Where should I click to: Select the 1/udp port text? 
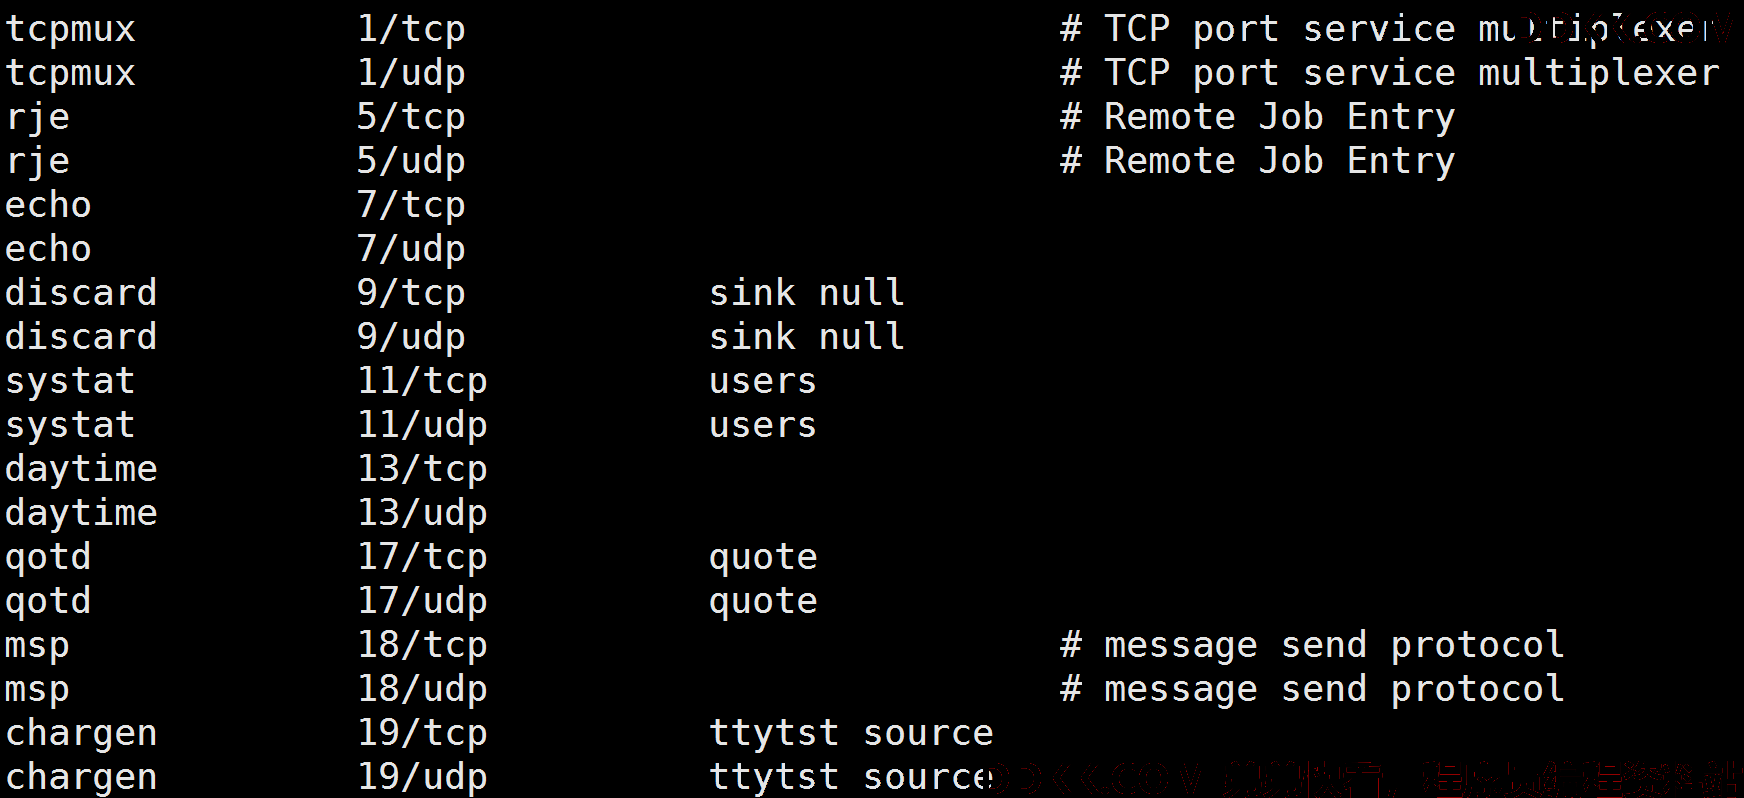coord(411,73)
